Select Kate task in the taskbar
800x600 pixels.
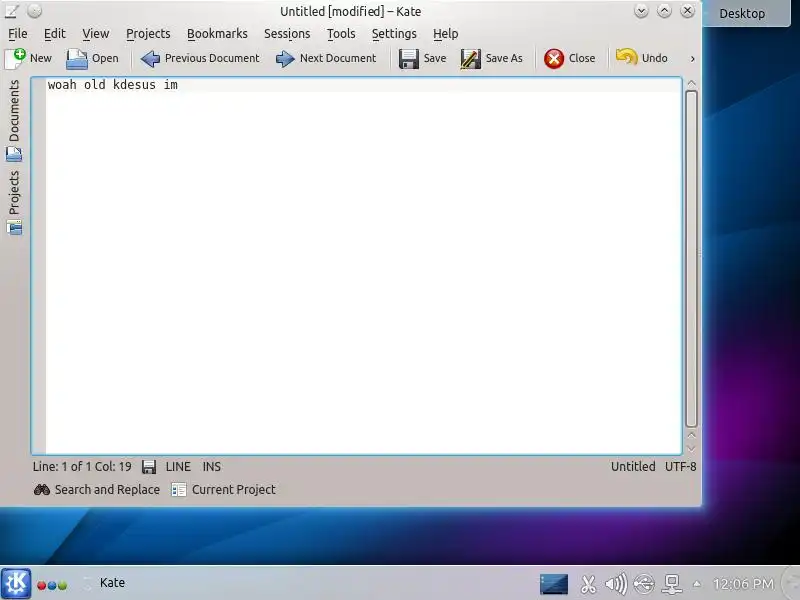pos(105,583)
